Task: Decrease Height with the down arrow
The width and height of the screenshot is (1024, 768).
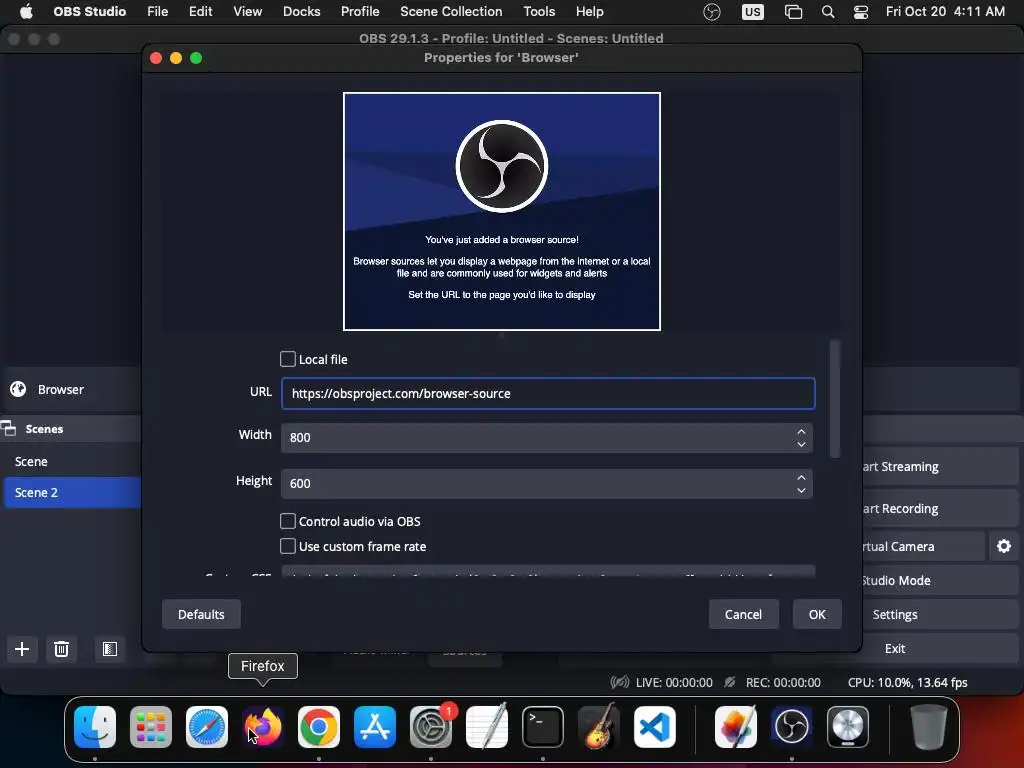Action: 801,490
